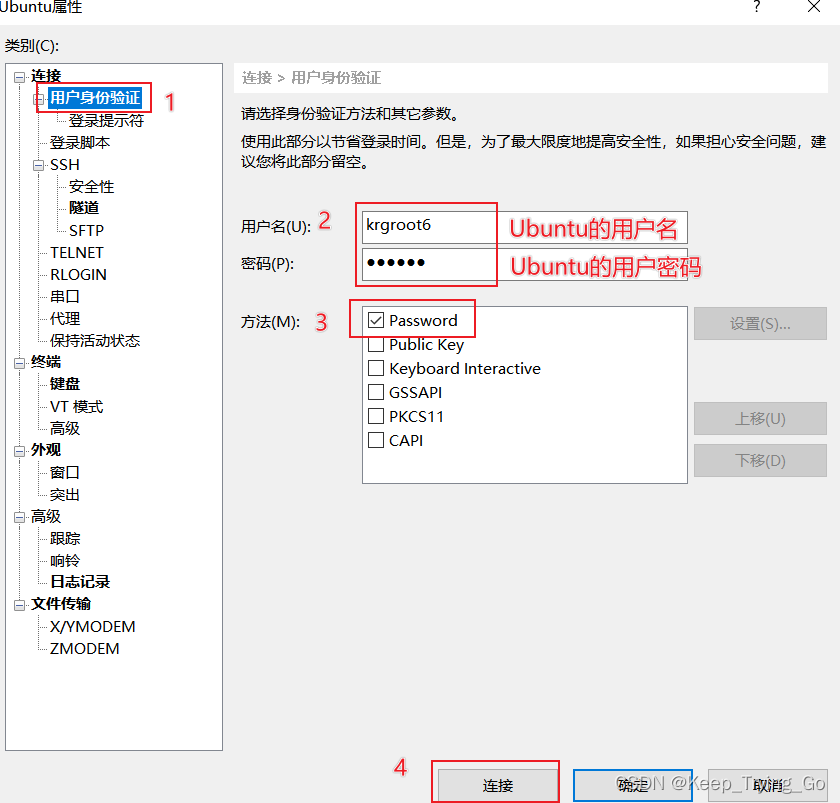840x803 pixels.
Task: Enable the Password authentication checkbox
Action: click(377, 320)
